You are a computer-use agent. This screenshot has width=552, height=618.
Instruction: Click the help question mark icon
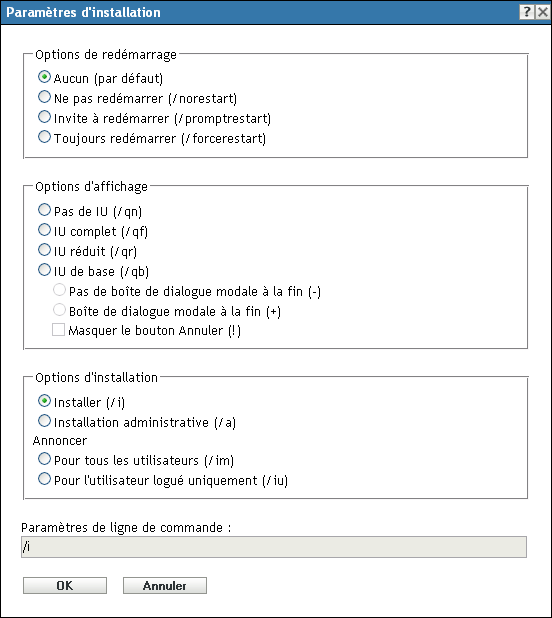[527, 12]
